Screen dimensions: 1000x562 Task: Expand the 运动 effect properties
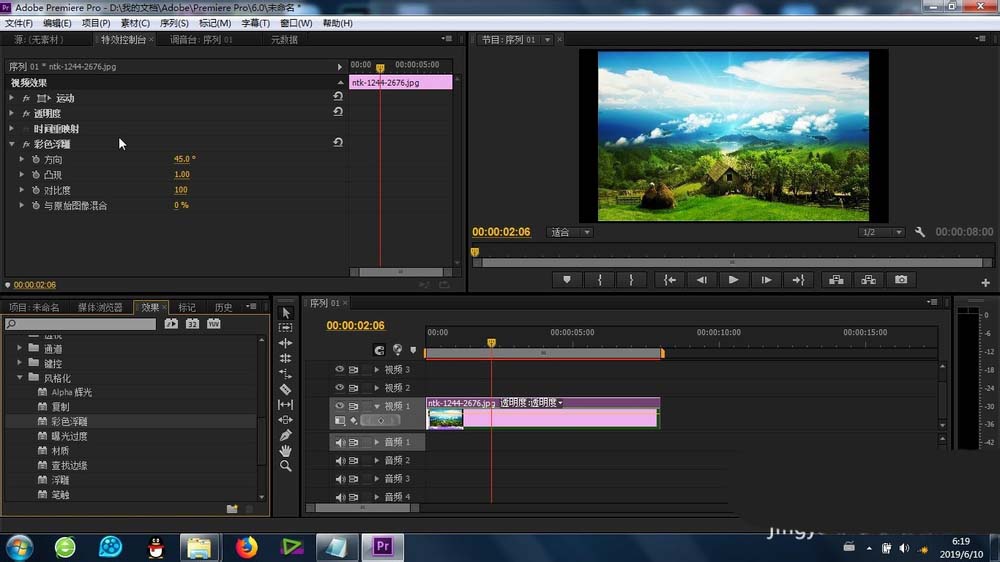[11, 98]
